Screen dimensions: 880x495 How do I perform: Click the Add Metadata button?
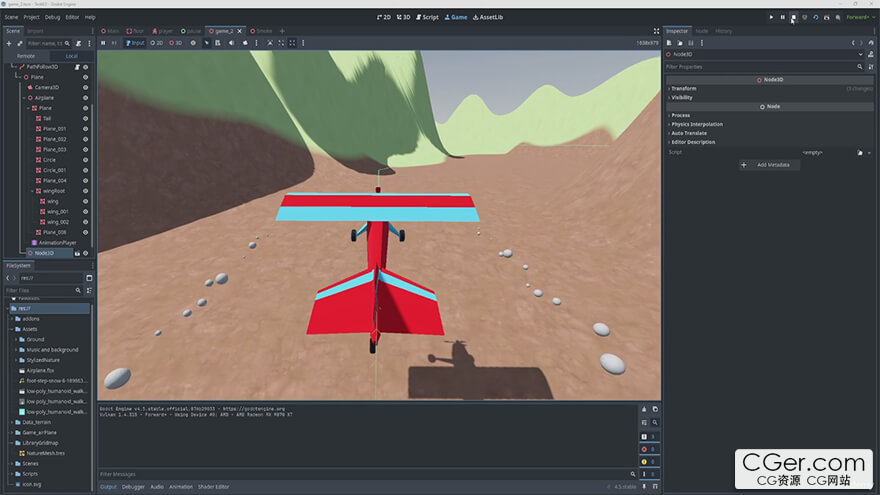click(x=769, y=164)
